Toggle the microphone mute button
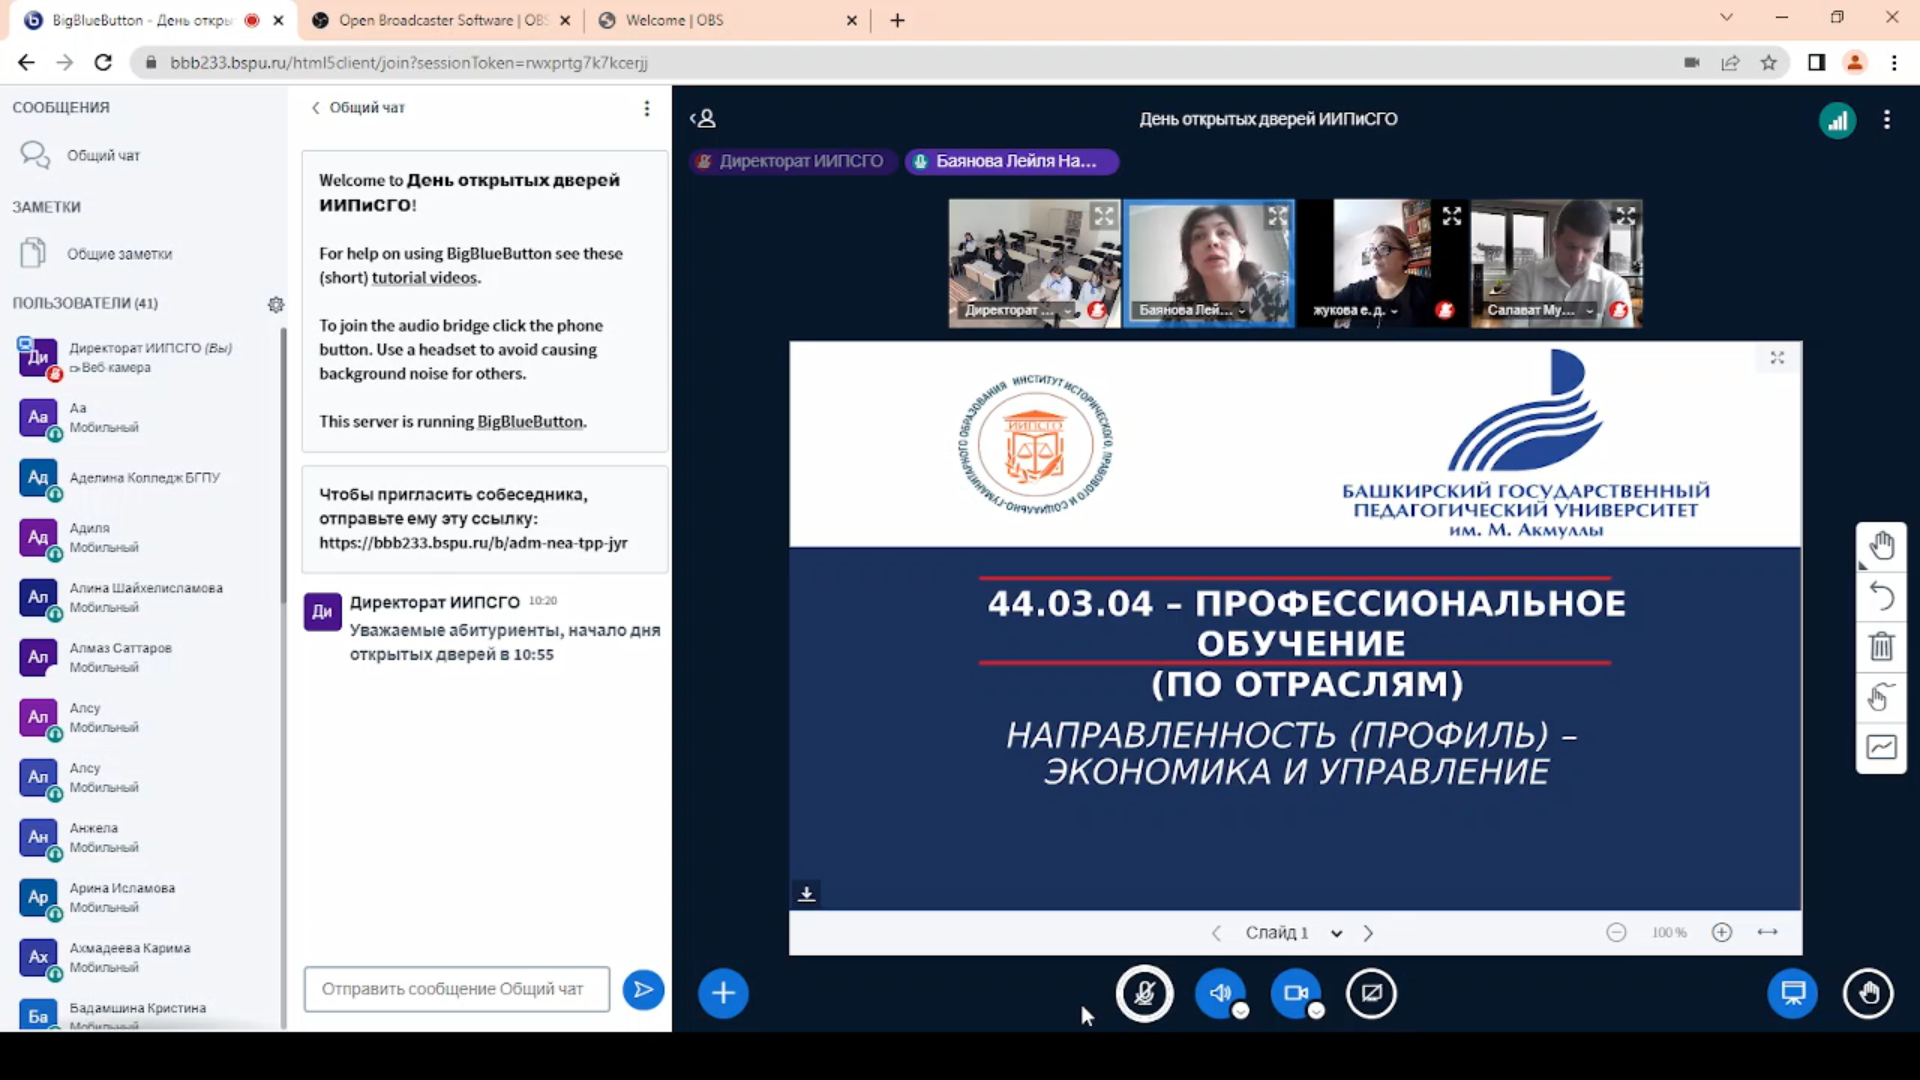The width and height of the screenshot is (1920, 1080). coord(1144,993)
